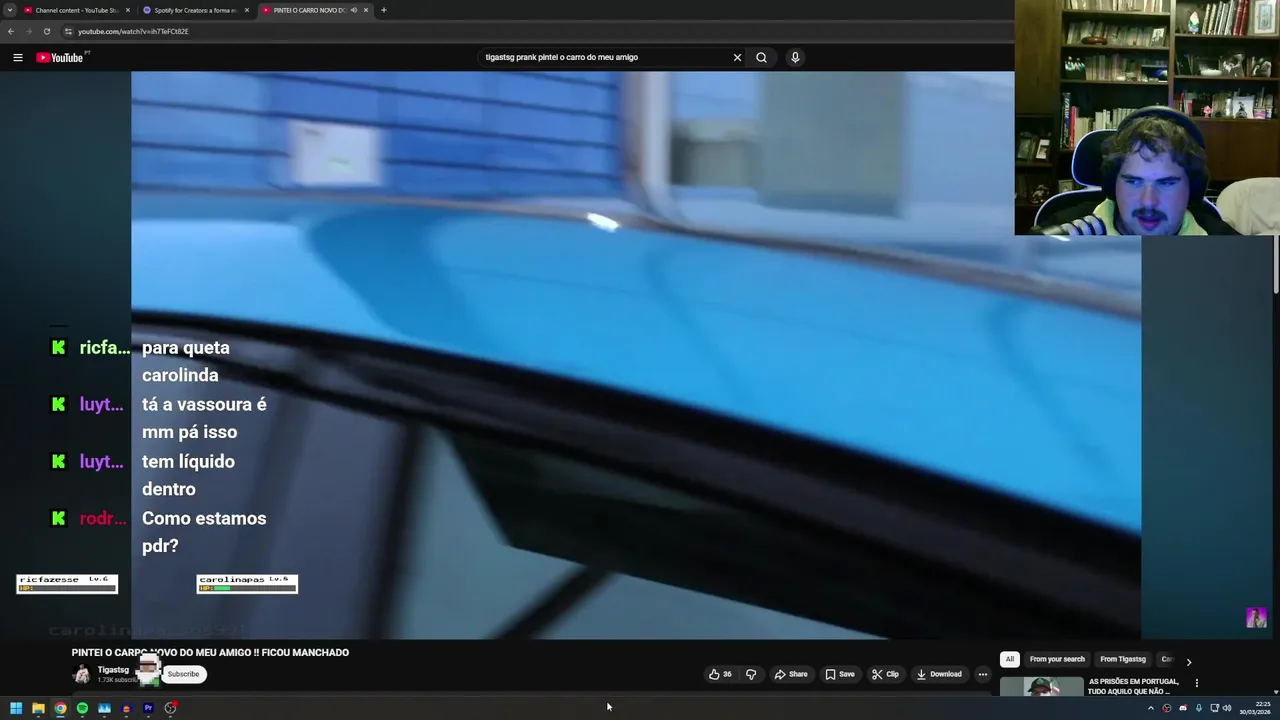
Task: Open taskbar volume control
Action: coord(1227,708)
